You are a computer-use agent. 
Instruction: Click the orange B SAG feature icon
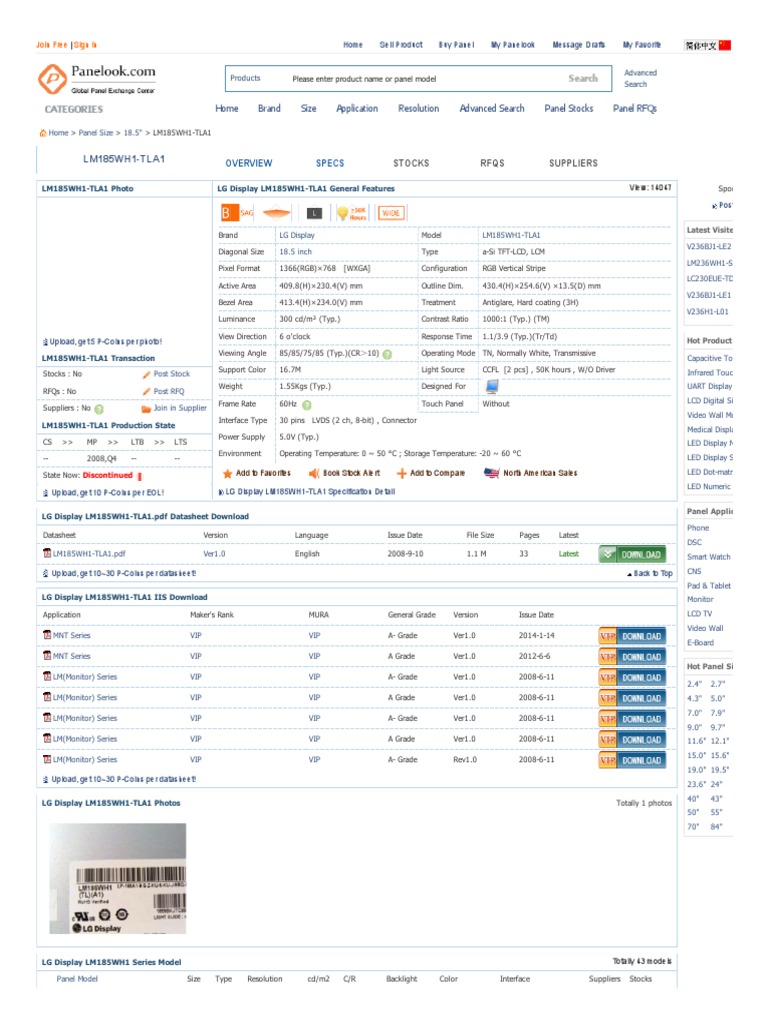pos(236,213)
